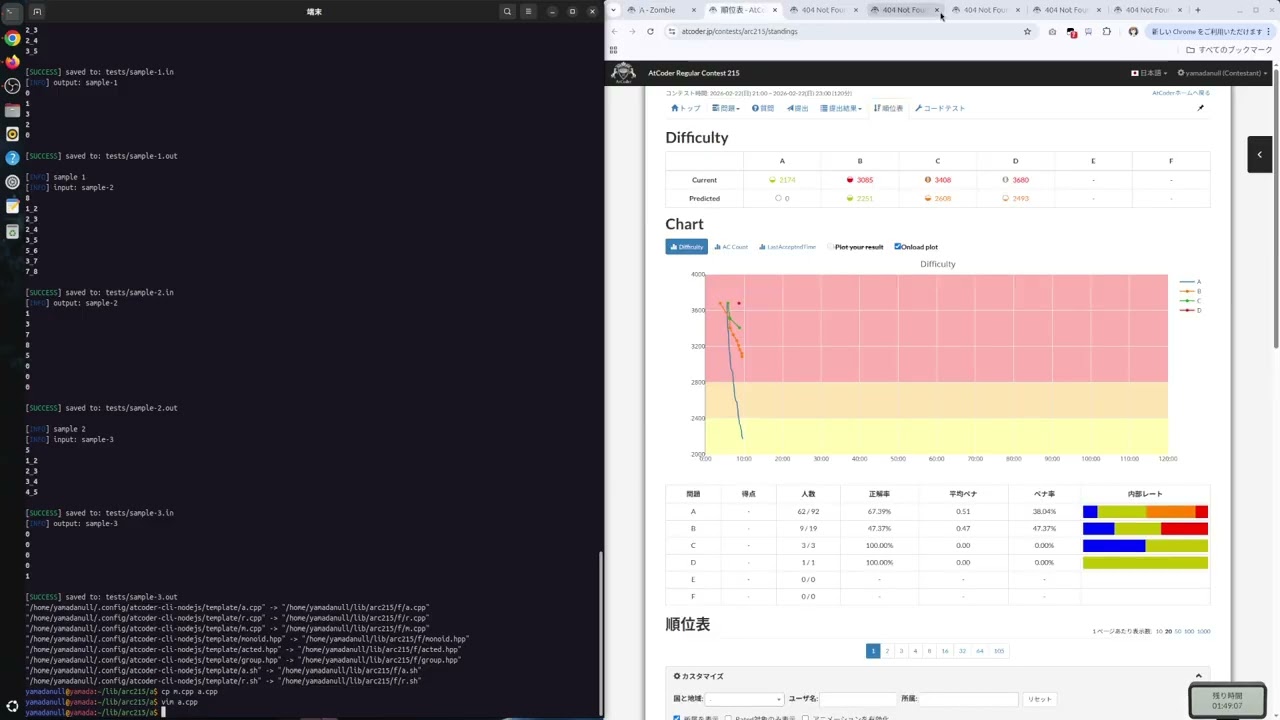Focus the 所属 affiliation filter field

[968, 699]
